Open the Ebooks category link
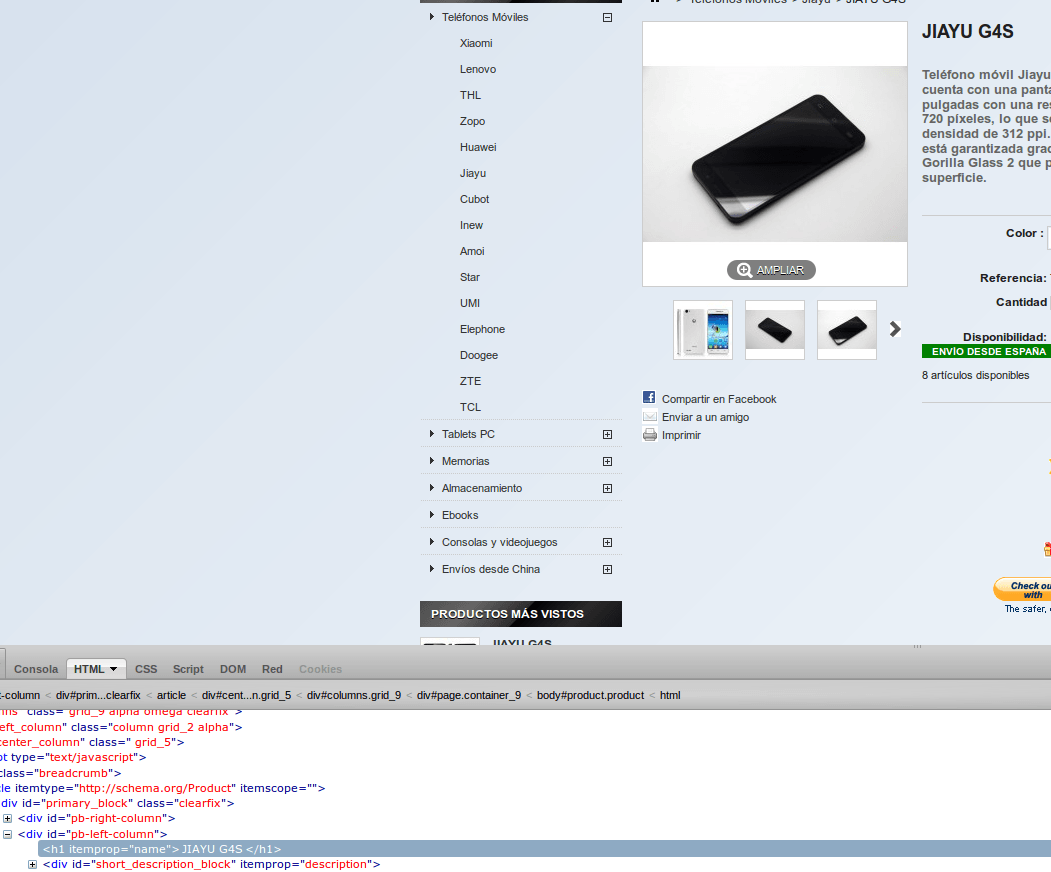Viewport: 1051px width, 872px height. pyautogui.click(x=460, y=515)
